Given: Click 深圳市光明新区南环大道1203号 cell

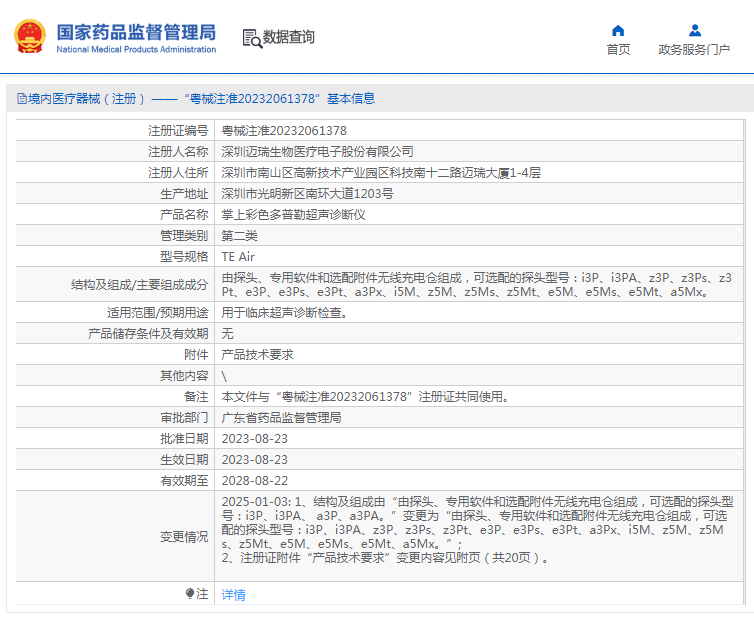Looking at the screenshot, I should click(x=307, y=193).
